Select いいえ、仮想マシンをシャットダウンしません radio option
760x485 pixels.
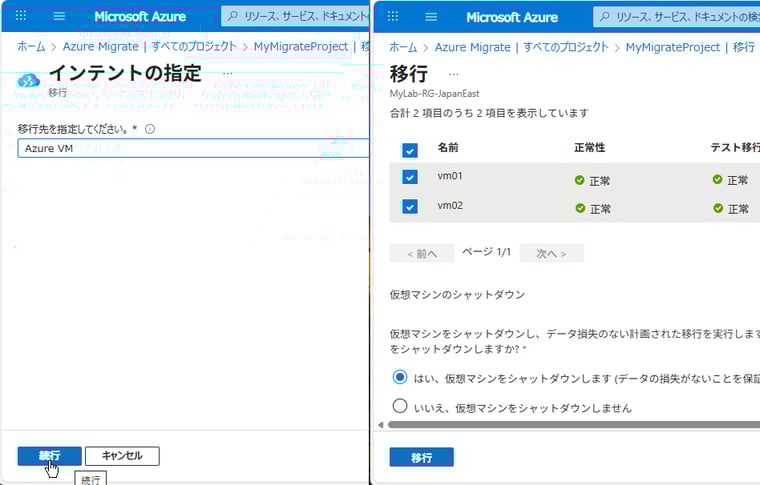tap(400, 406)
